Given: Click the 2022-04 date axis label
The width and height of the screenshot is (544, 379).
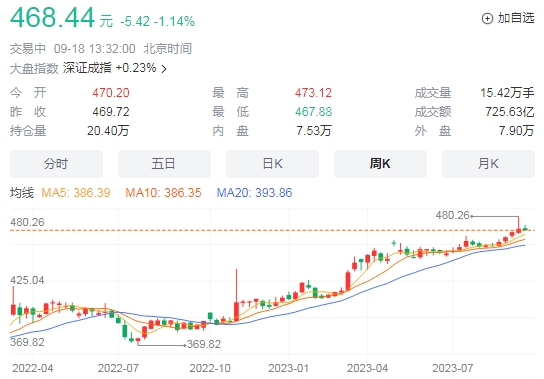Looking at the screenshot, I should (33, 368).
